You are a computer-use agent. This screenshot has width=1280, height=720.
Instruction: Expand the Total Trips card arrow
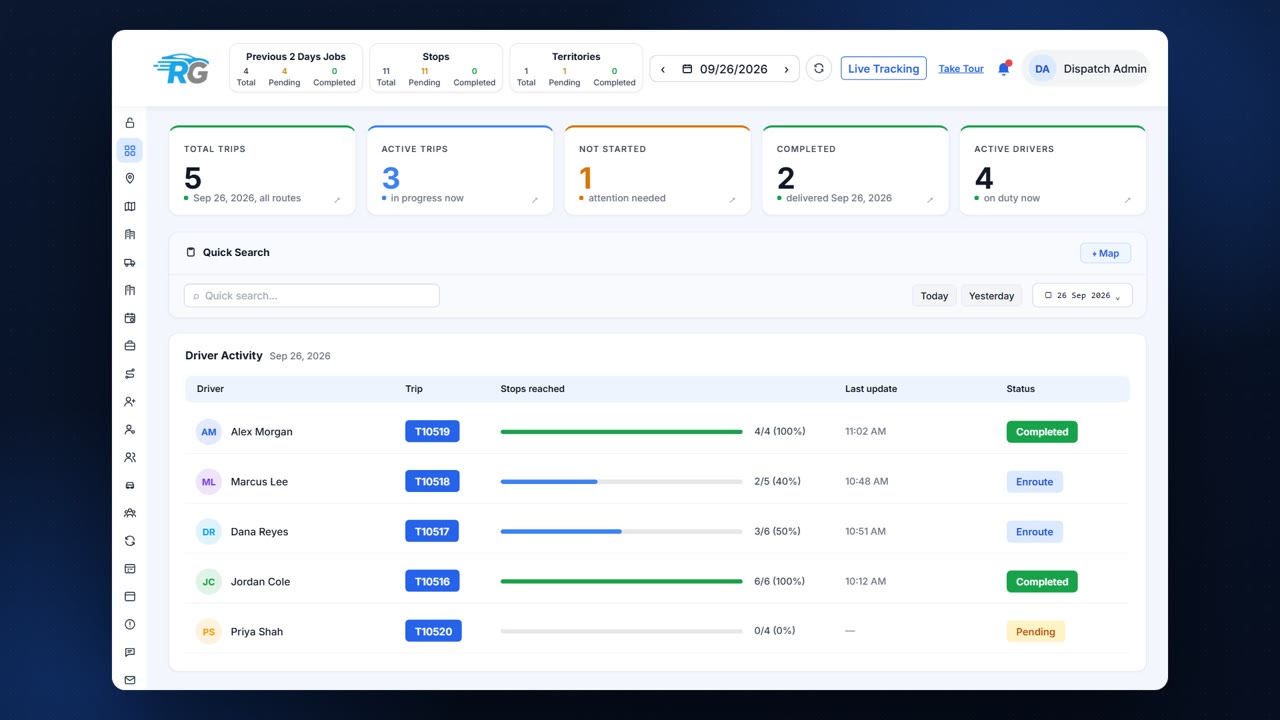pyautogui.click(x=337, y=200)
